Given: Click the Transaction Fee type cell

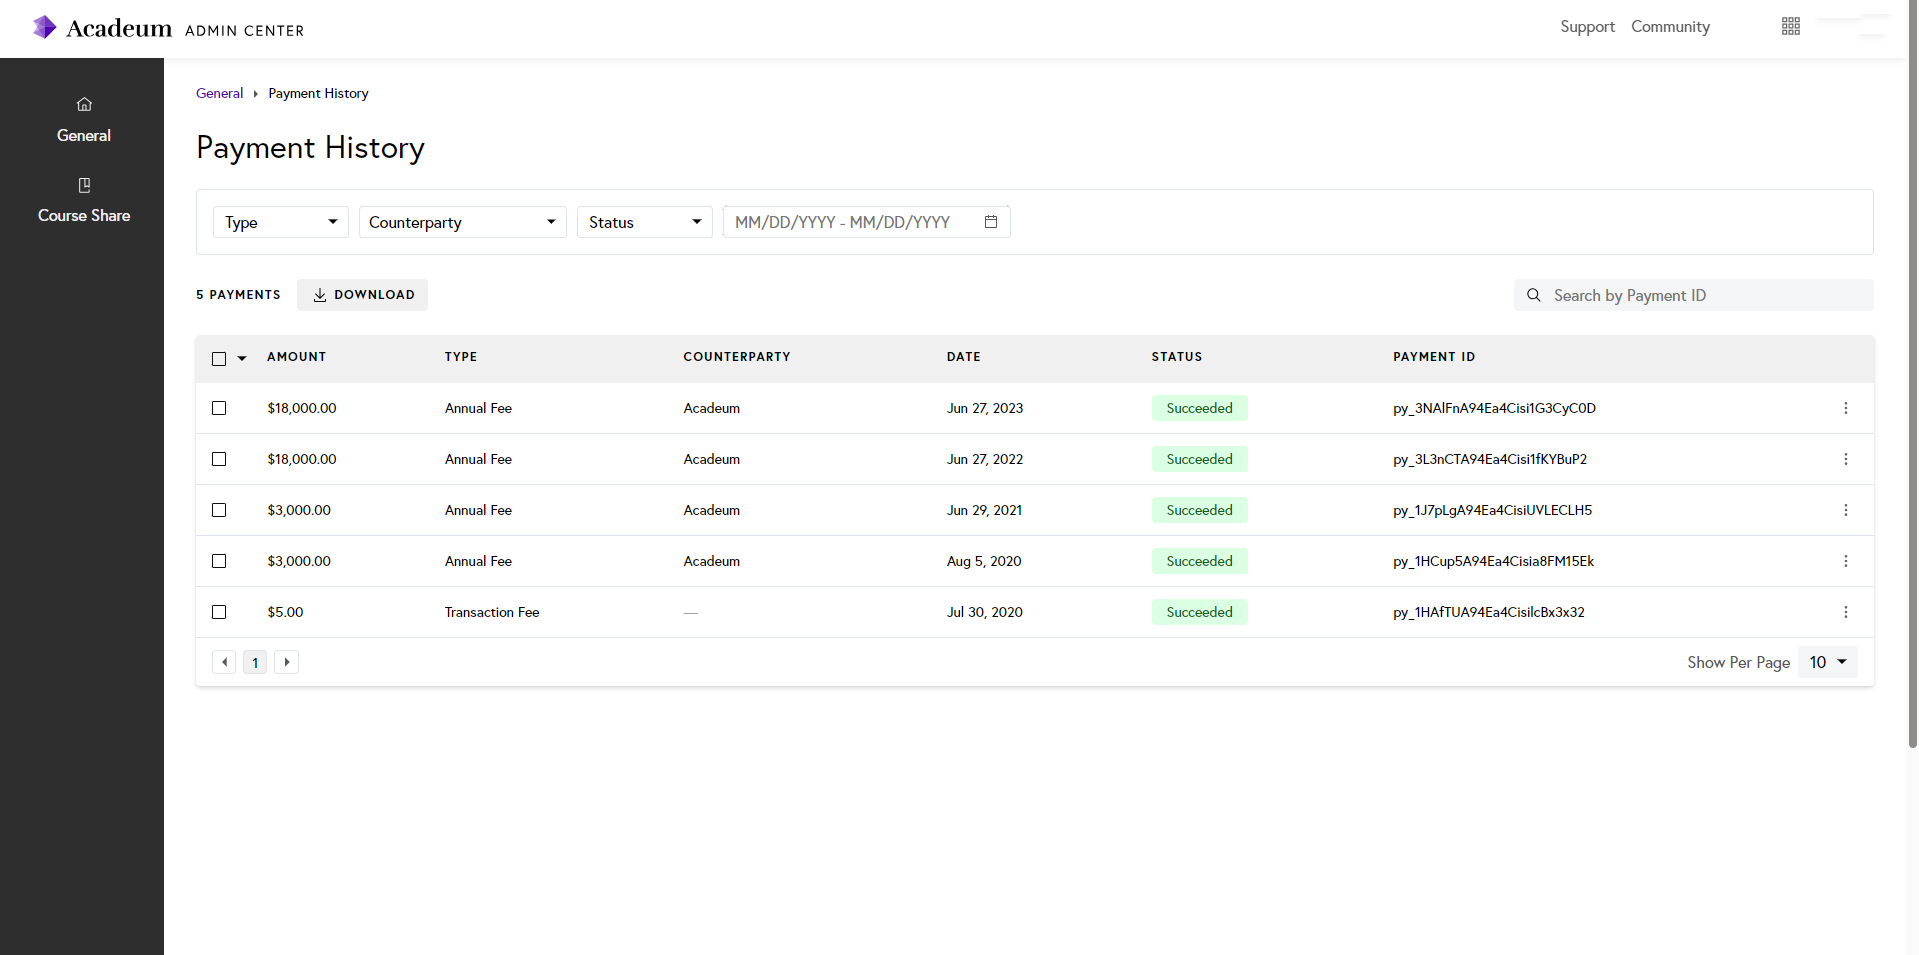Looking at the screenshot, I should [x=492, y=612].
